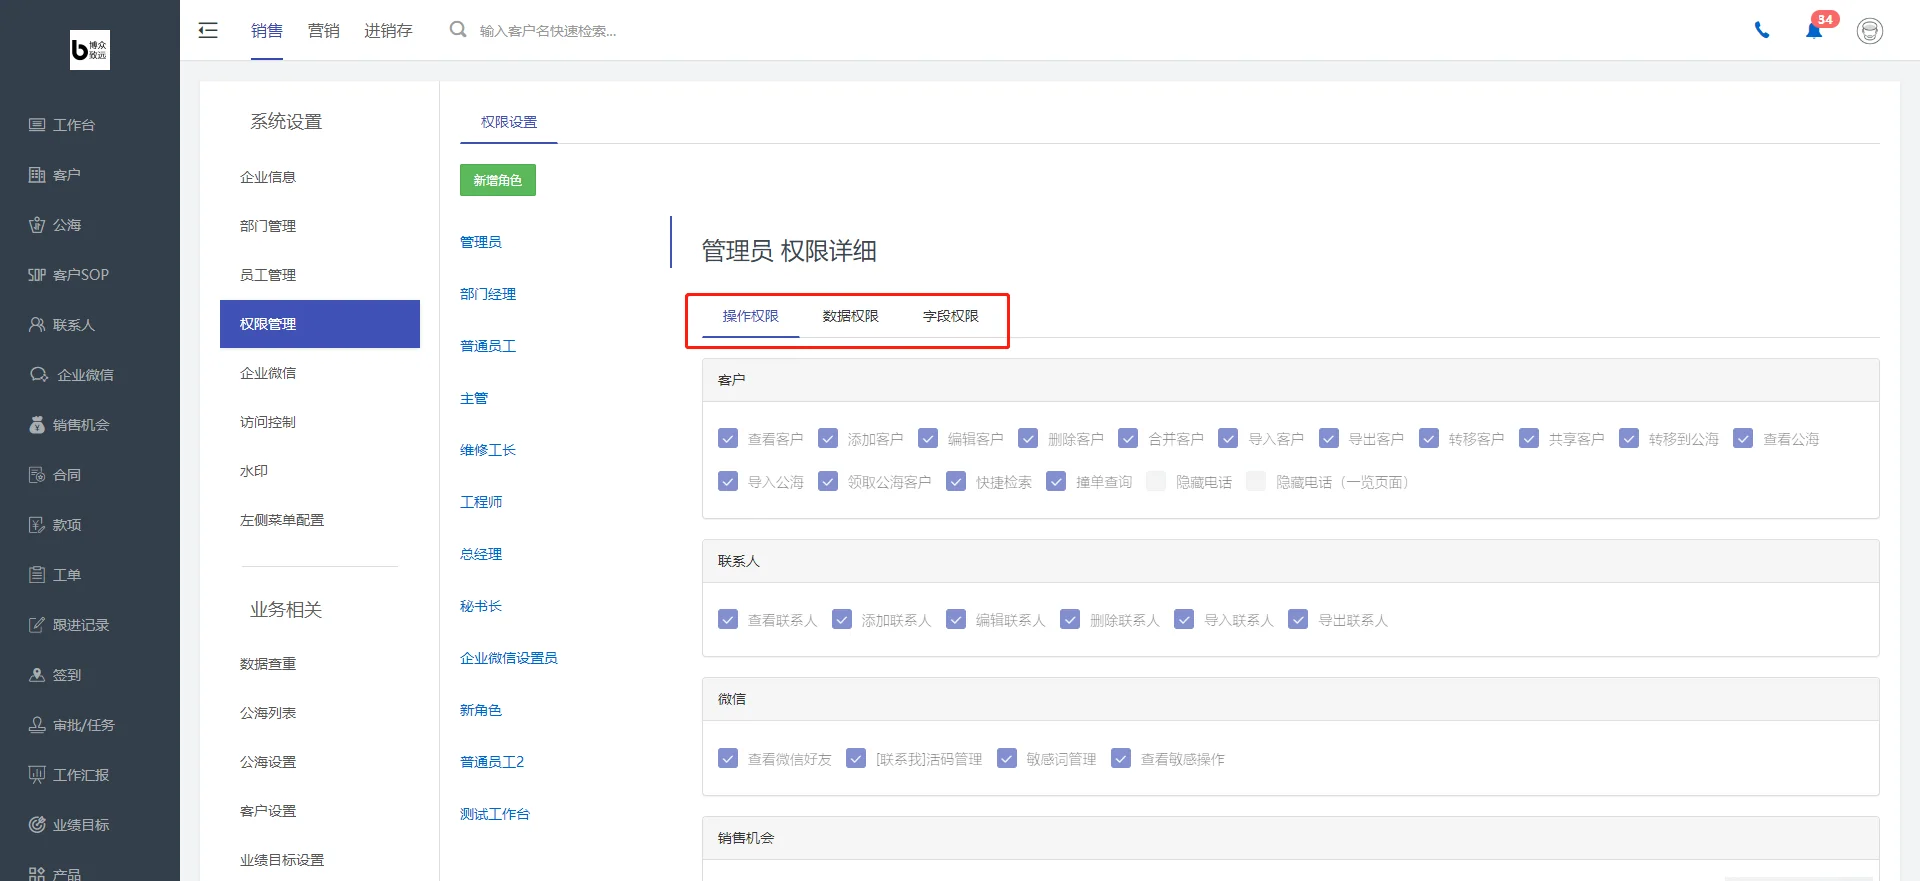
Task: Switch to the 字段权限 tab
Action: (951, 316)
